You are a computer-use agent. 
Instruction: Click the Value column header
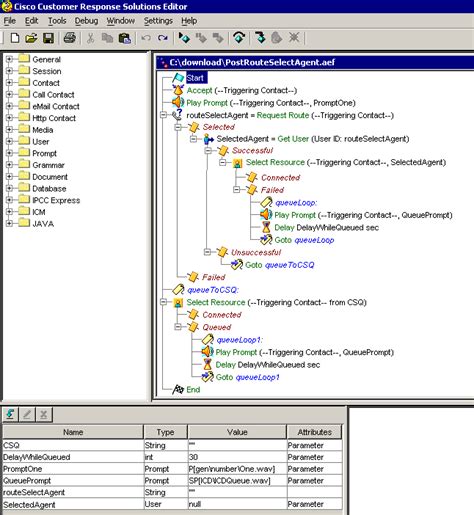pos(237,432)
